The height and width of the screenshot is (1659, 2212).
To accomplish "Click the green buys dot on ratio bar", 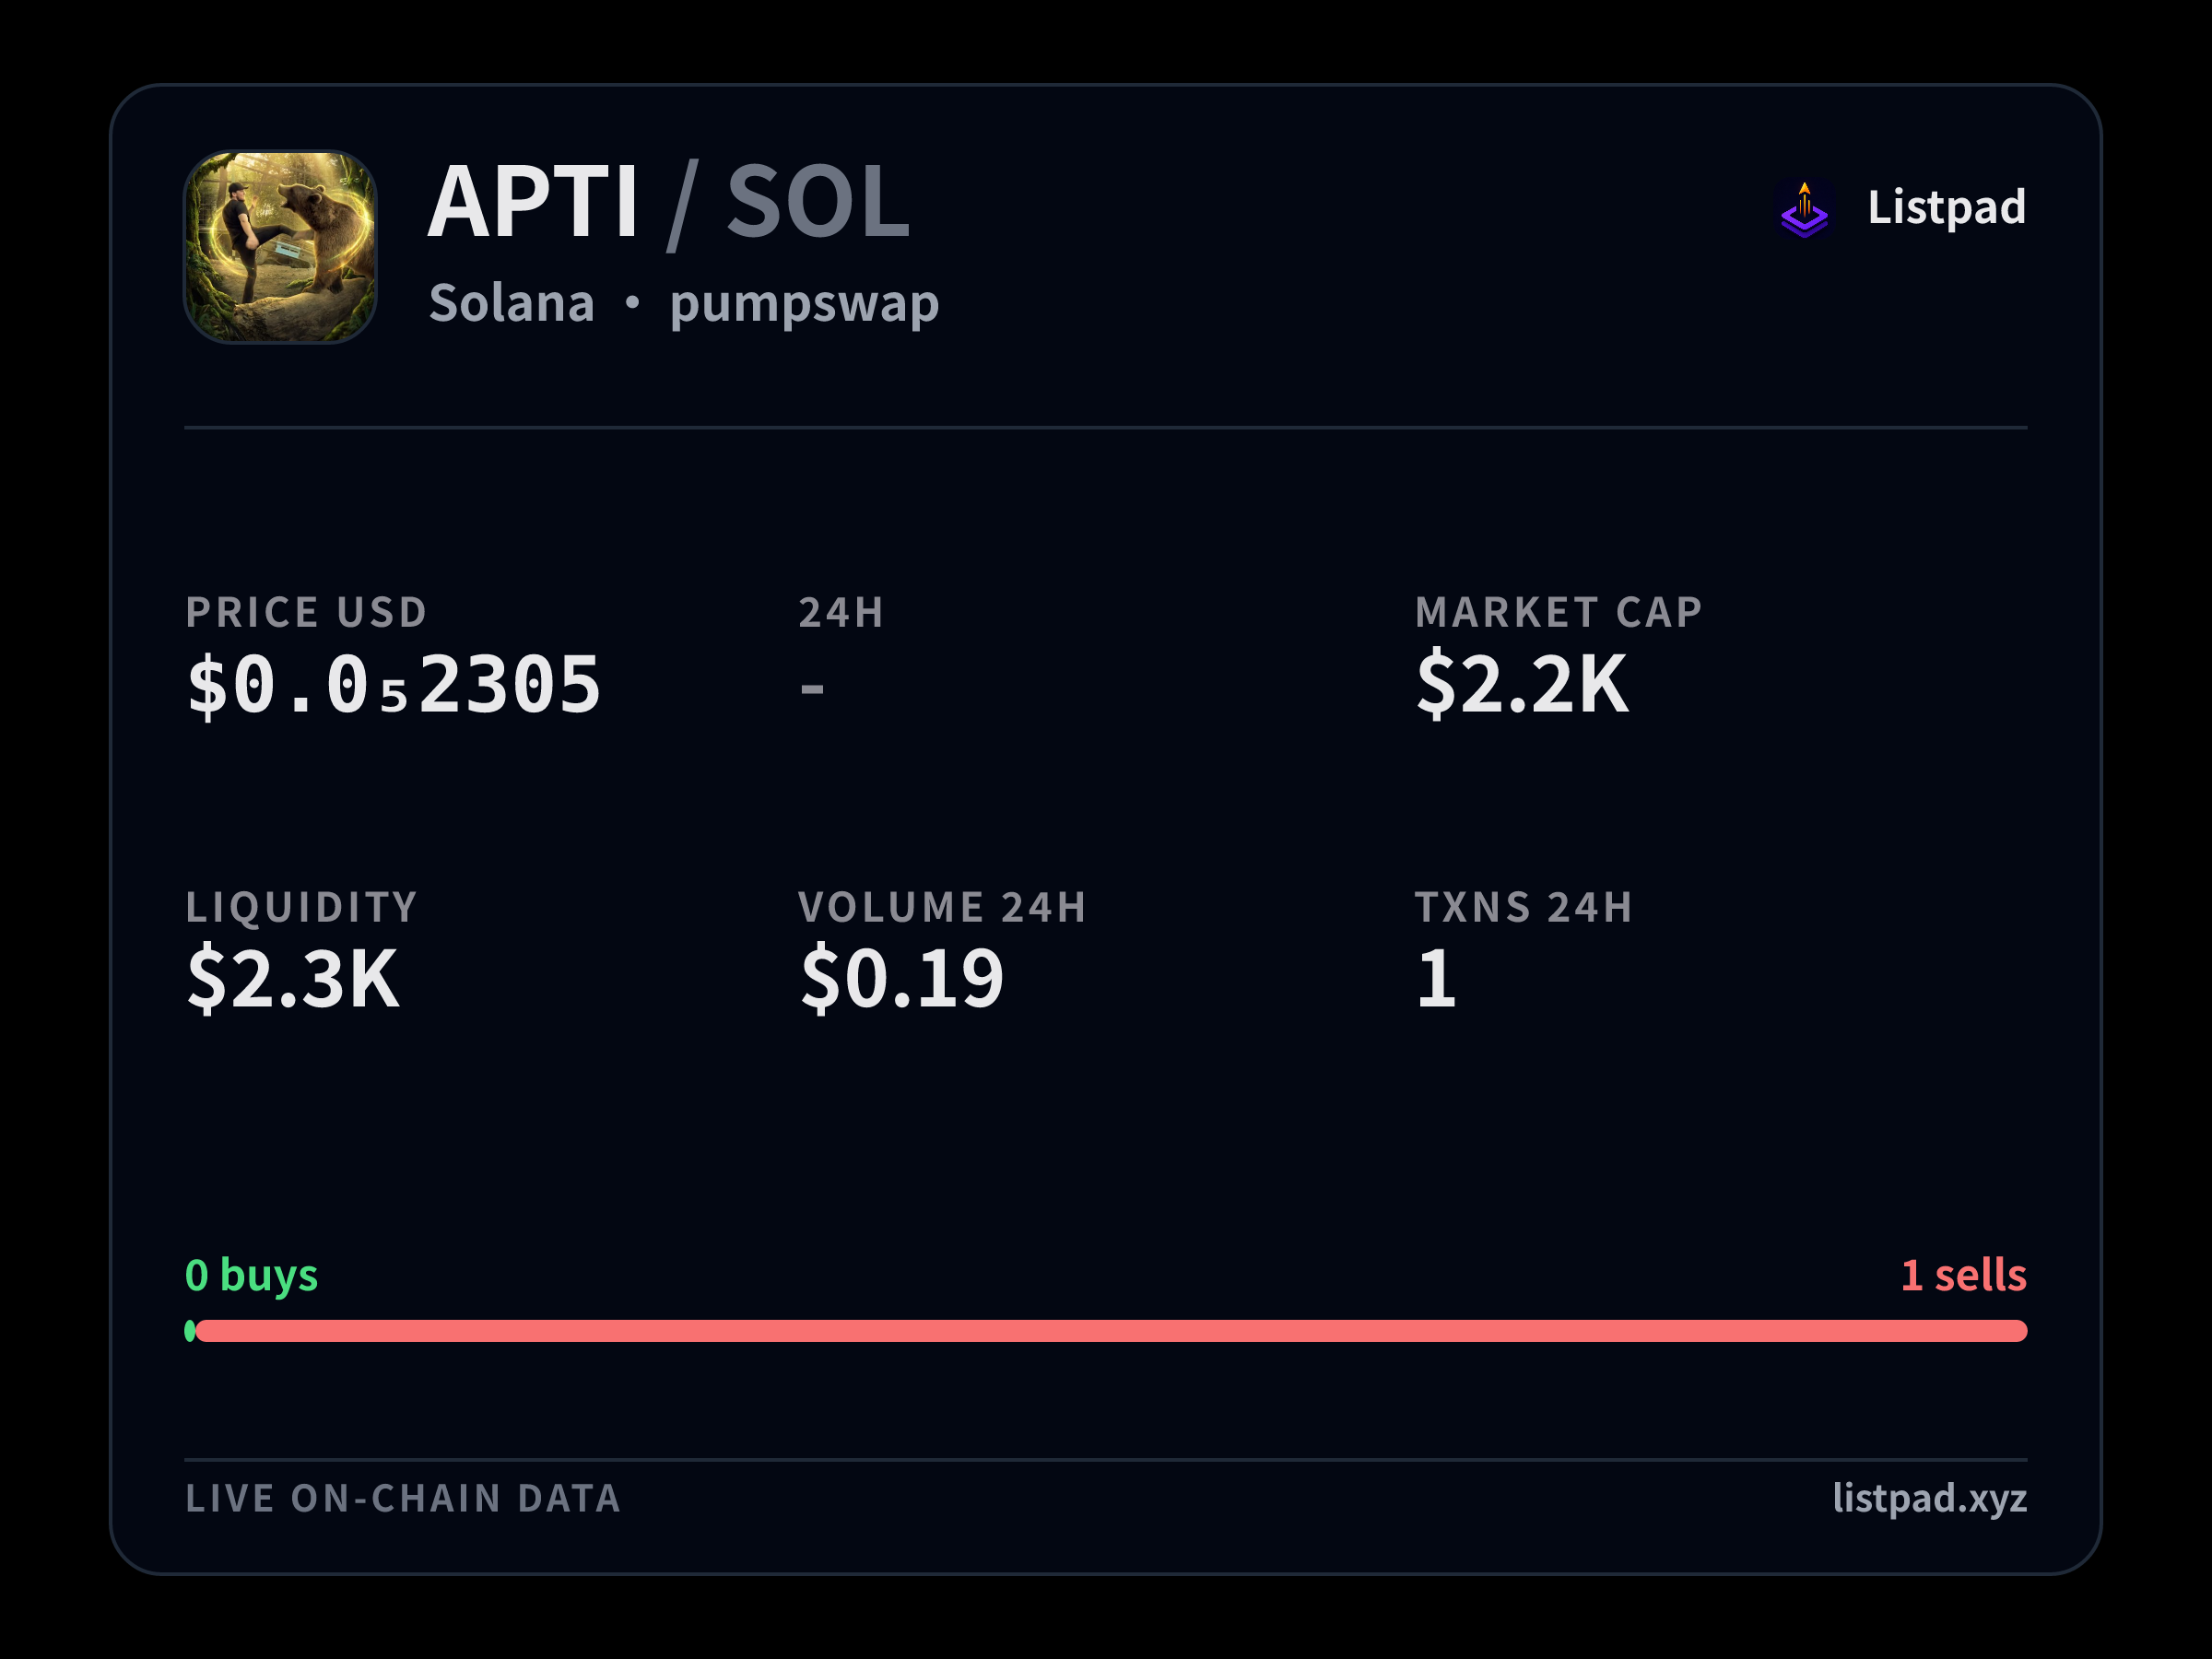I will 190,1331.
